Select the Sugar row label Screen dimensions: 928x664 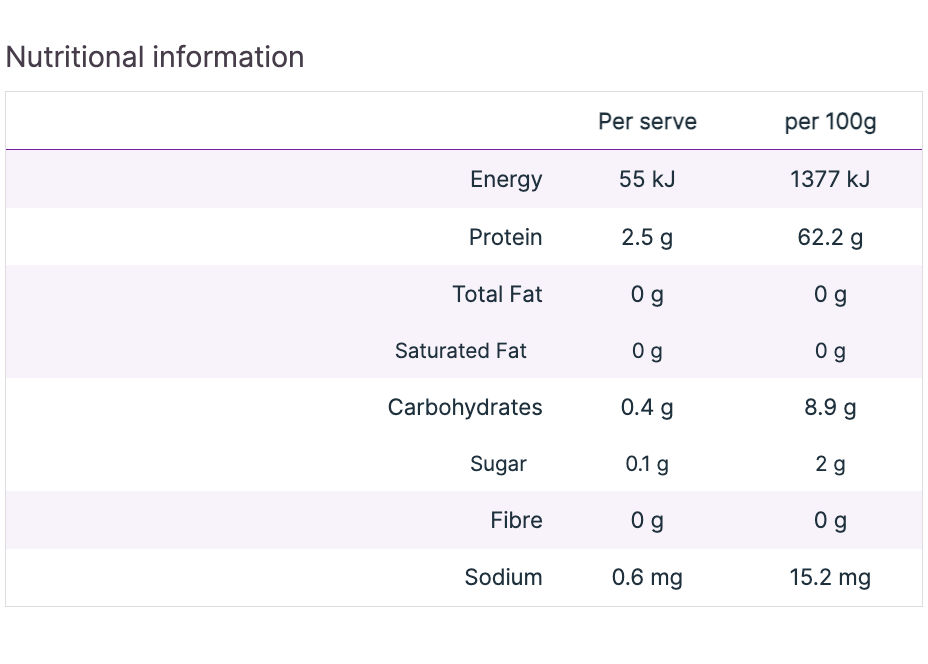pyautogui.click(x=498, y=464)
